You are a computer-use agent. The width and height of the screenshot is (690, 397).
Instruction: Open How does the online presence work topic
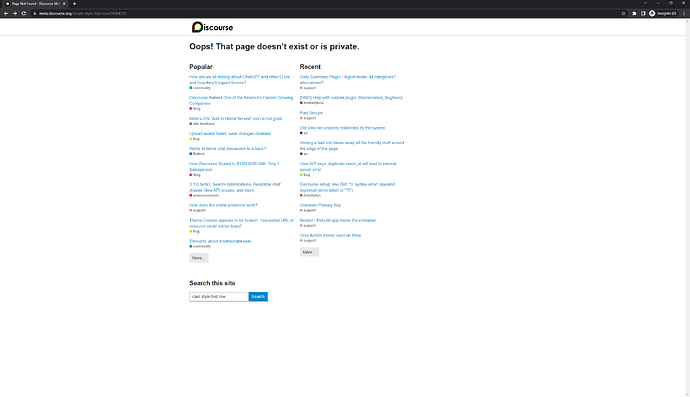point(223,205)
